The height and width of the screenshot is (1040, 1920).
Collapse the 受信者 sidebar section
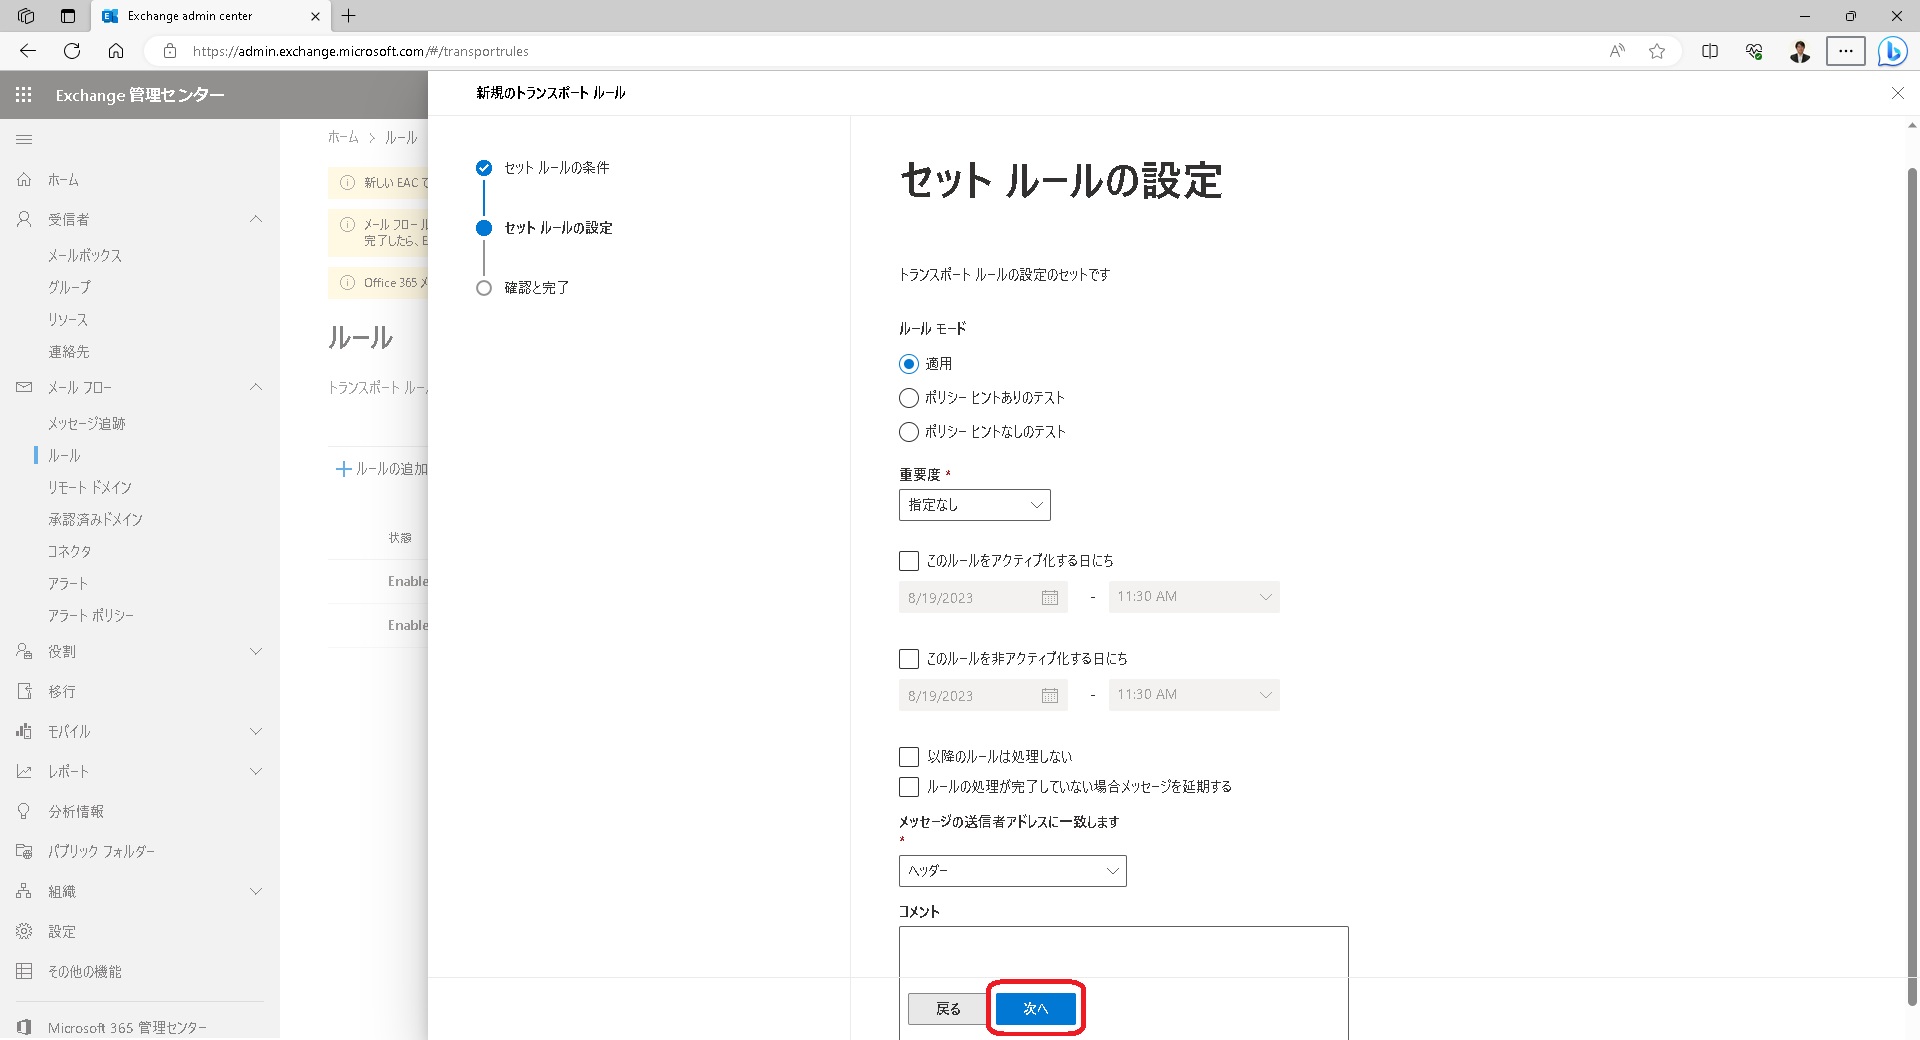pos(256,219)
